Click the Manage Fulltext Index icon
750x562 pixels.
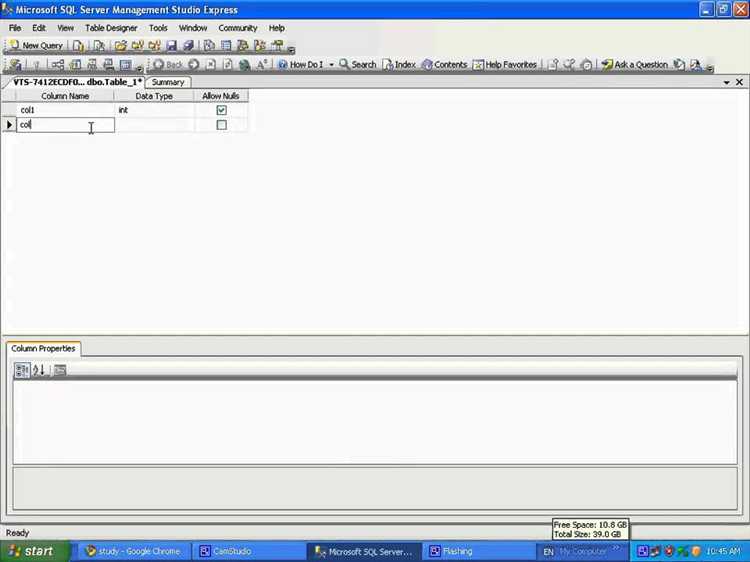point(92,65)
